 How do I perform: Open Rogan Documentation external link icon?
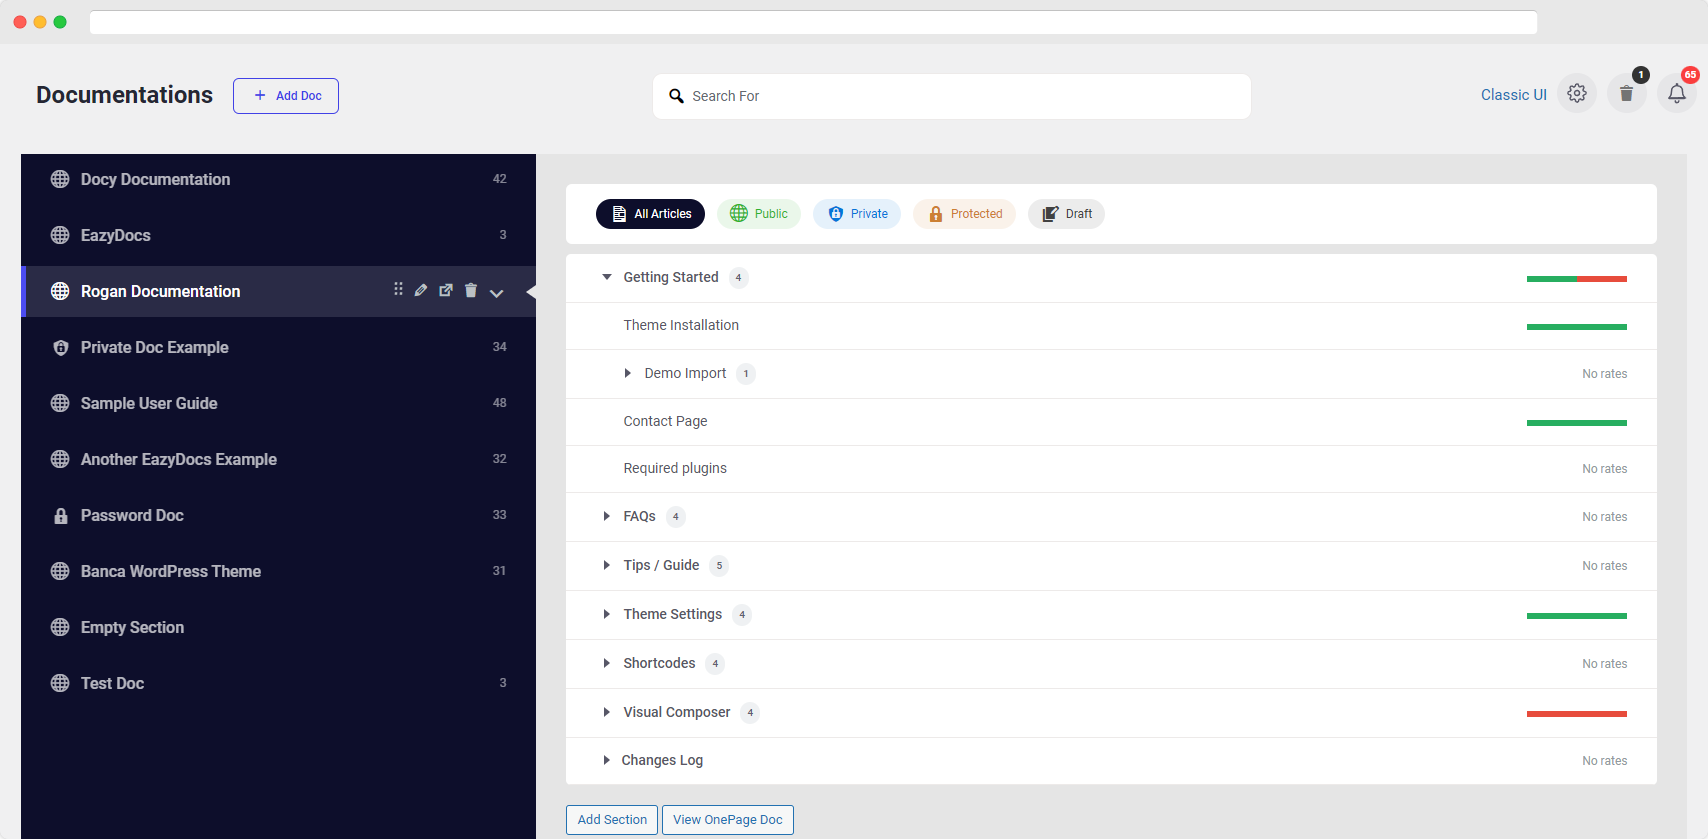click(446, 290)
